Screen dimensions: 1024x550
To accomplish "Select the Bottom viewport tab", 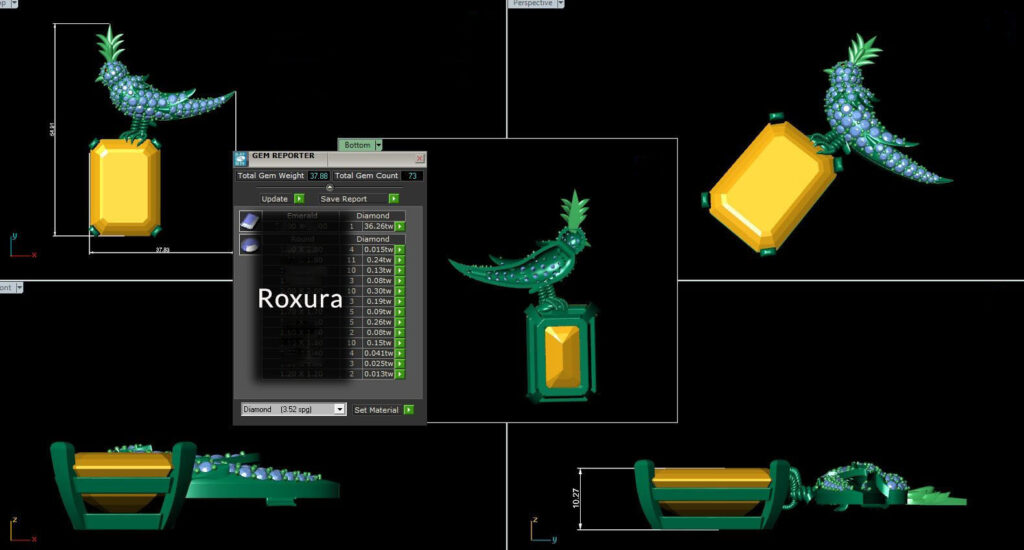I will tap(356, 145).
